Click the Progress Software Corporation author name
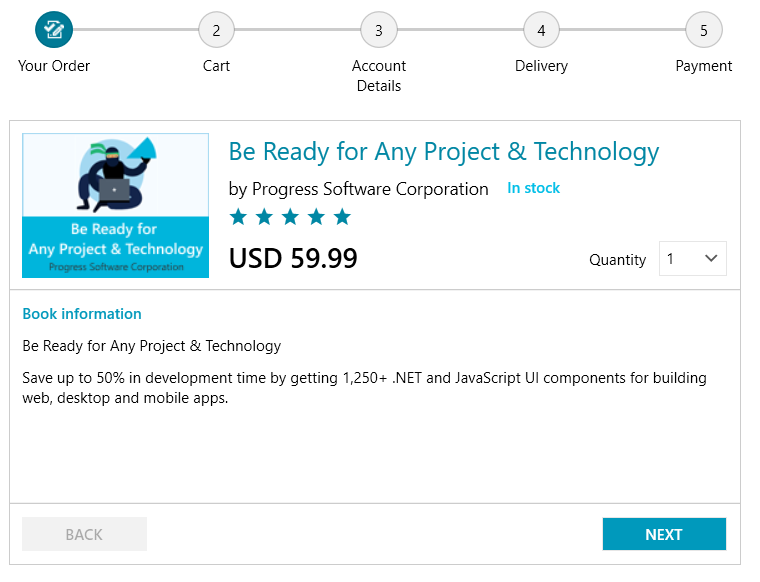This screenshot has width=760, height=582. (370, 189)
